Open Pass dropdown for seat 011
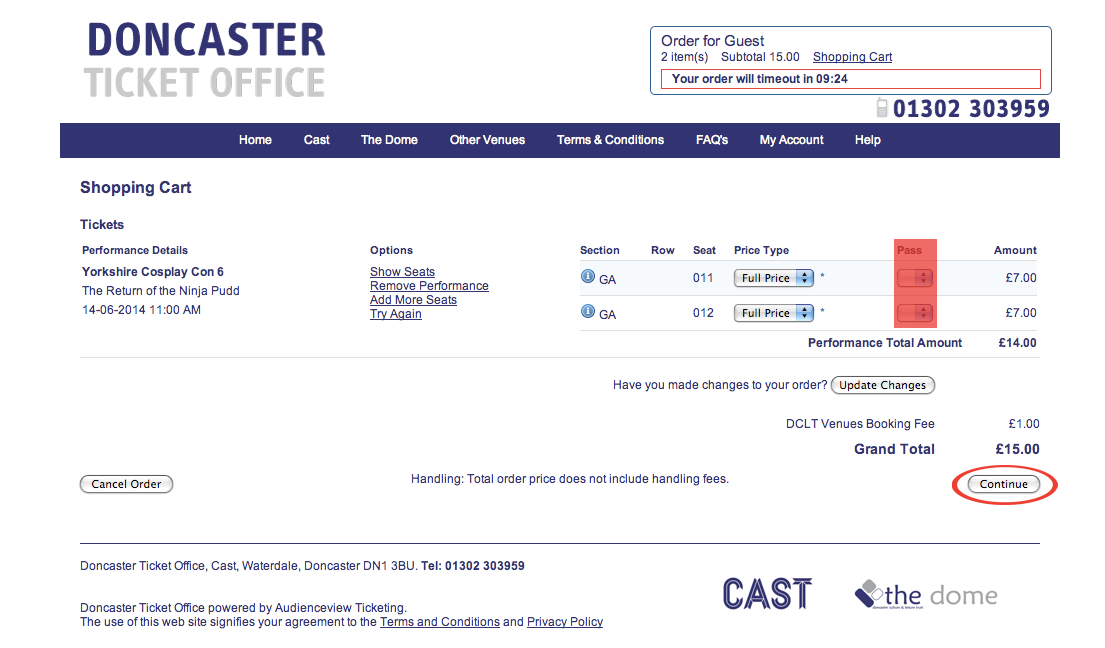 click(x=915, y=278)
